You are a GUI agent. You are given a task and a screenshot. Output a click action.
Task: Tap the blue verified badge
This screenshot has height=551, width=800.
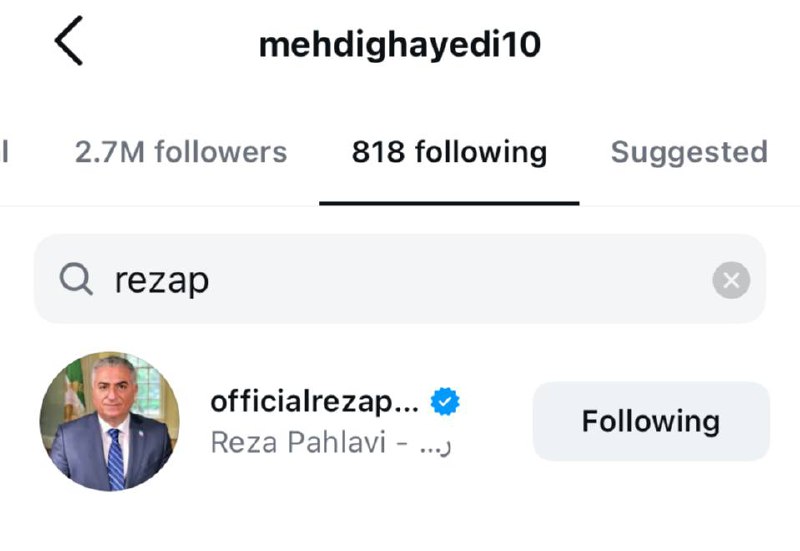445,402
